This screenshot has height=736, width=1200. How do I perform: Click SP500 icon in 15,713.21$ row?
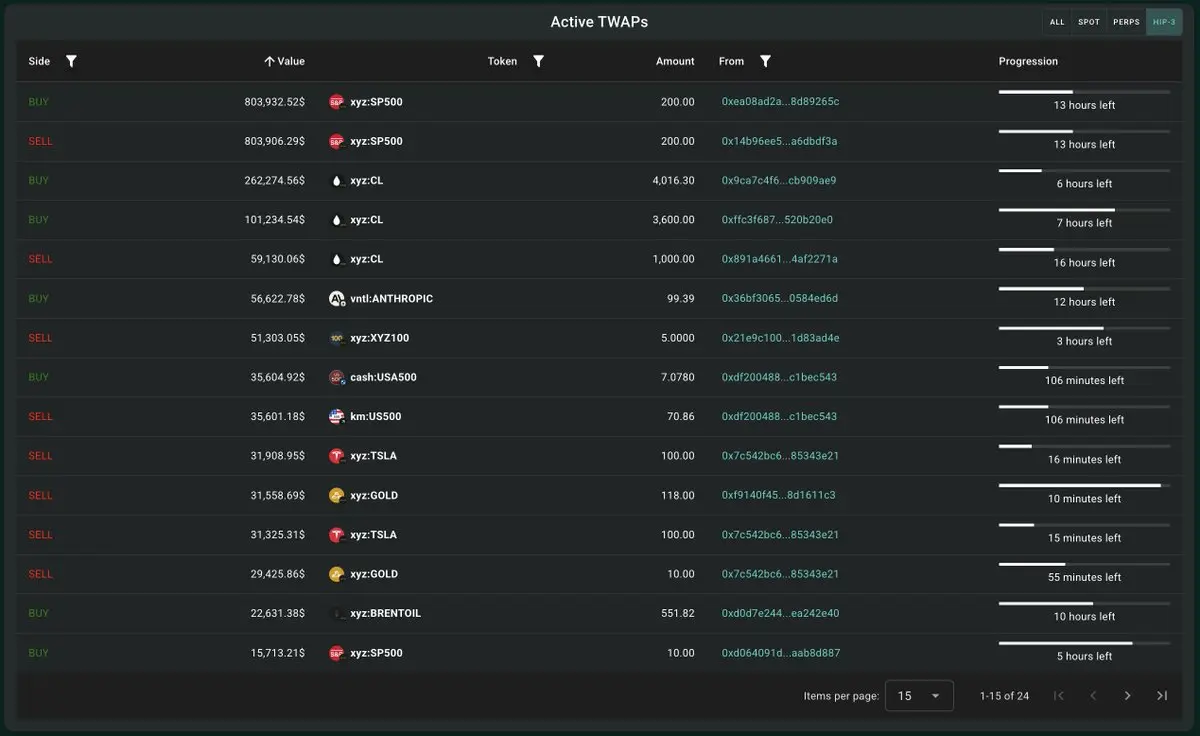click(337, 653)
